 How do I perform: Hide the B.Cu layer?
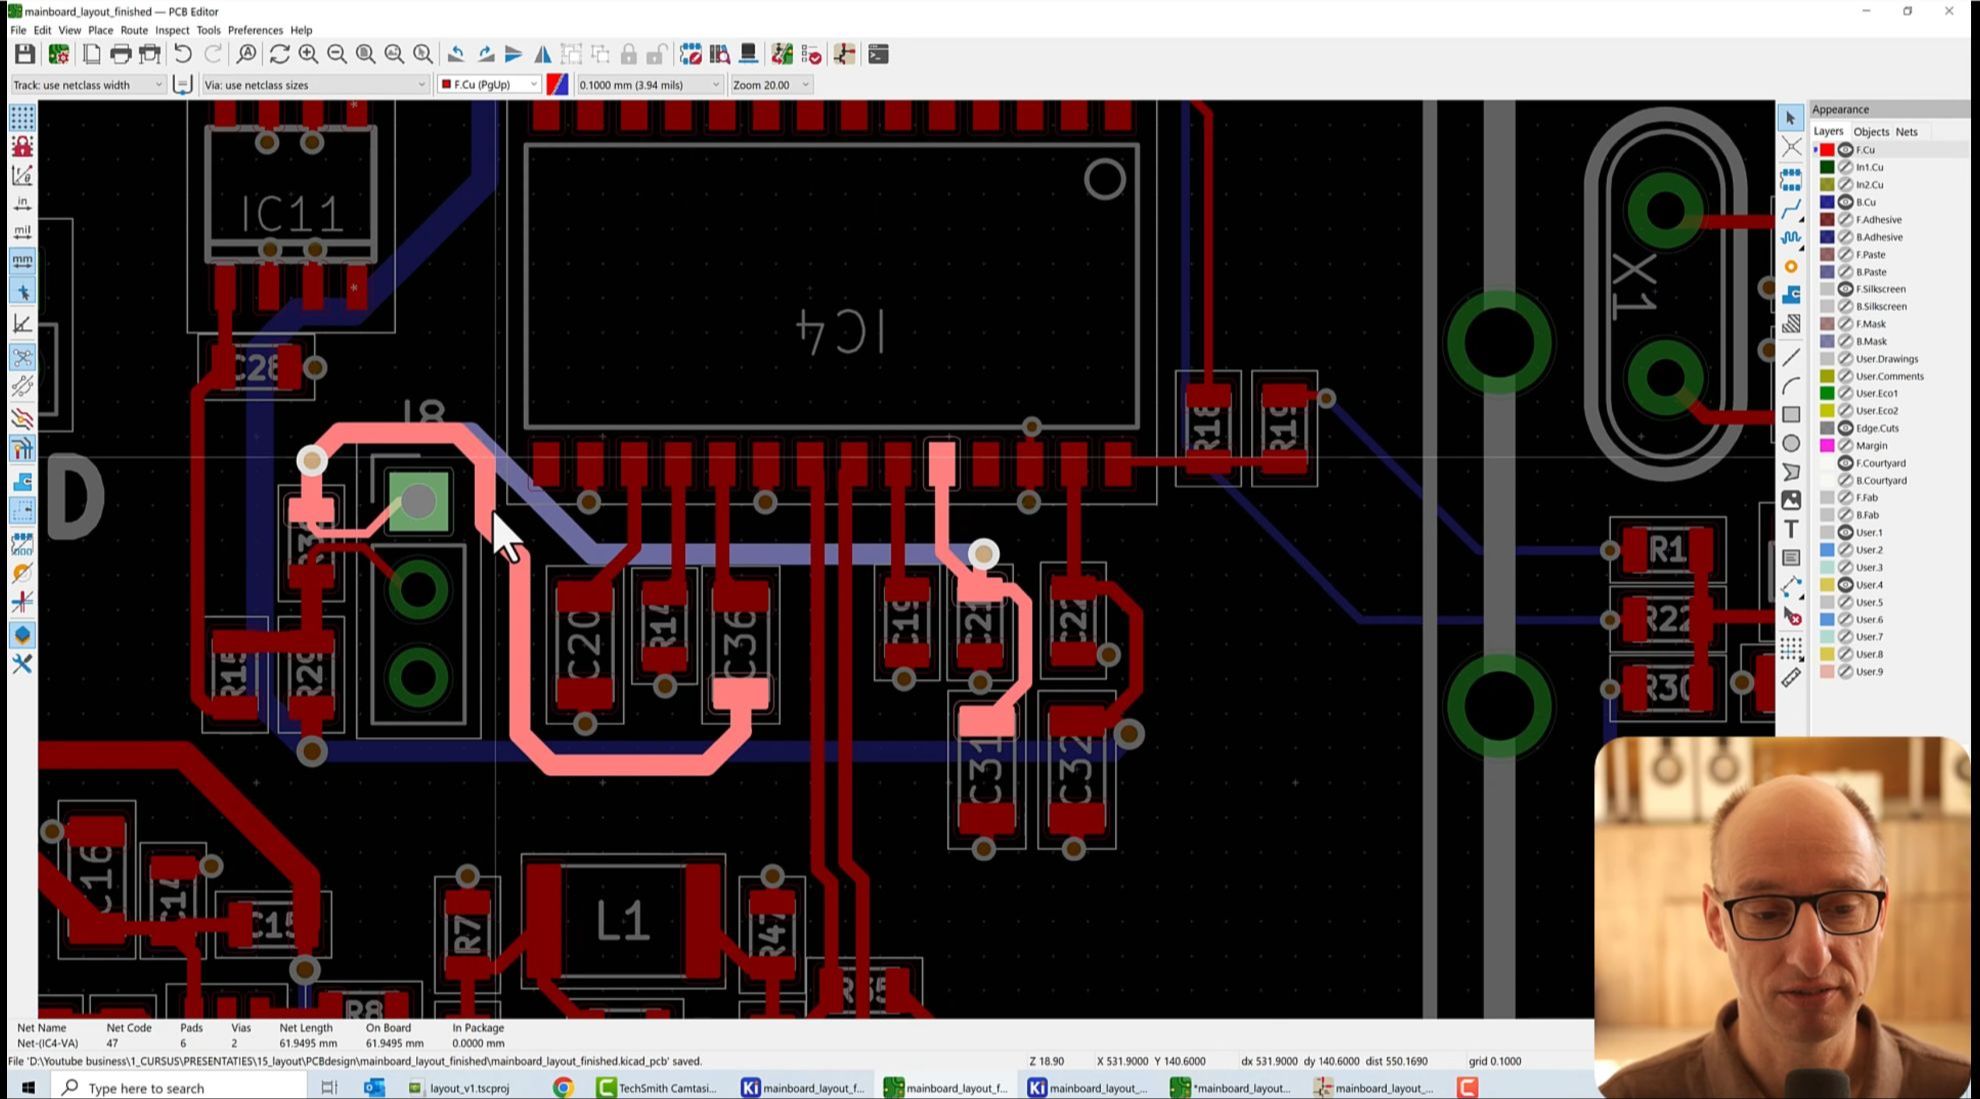1845,202
